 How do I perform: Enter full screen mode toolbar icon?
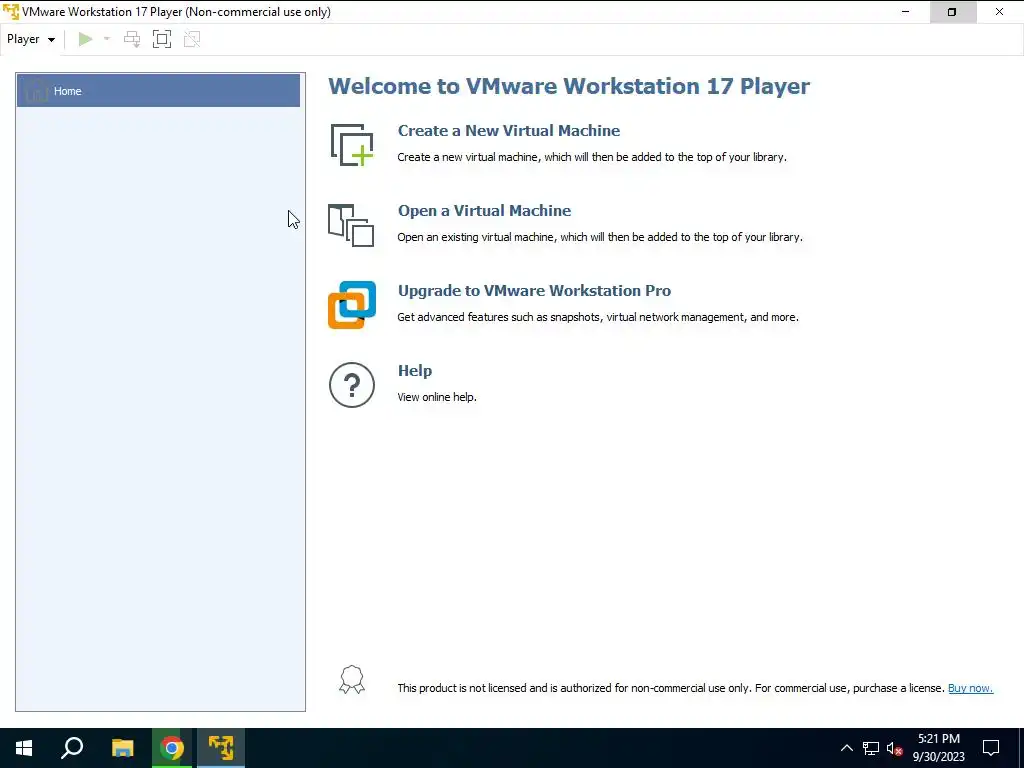pos(162,39)
